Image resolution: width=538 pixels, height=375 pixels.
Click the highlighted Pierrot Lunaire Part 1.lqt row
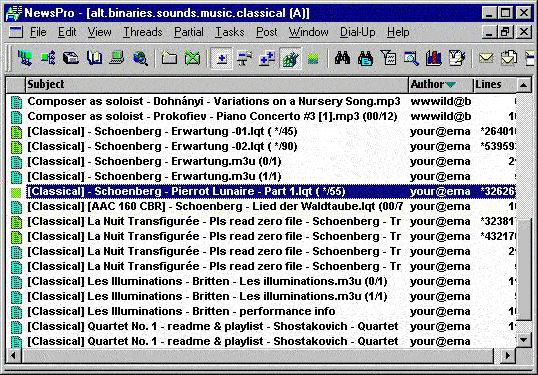pos(261,191)
